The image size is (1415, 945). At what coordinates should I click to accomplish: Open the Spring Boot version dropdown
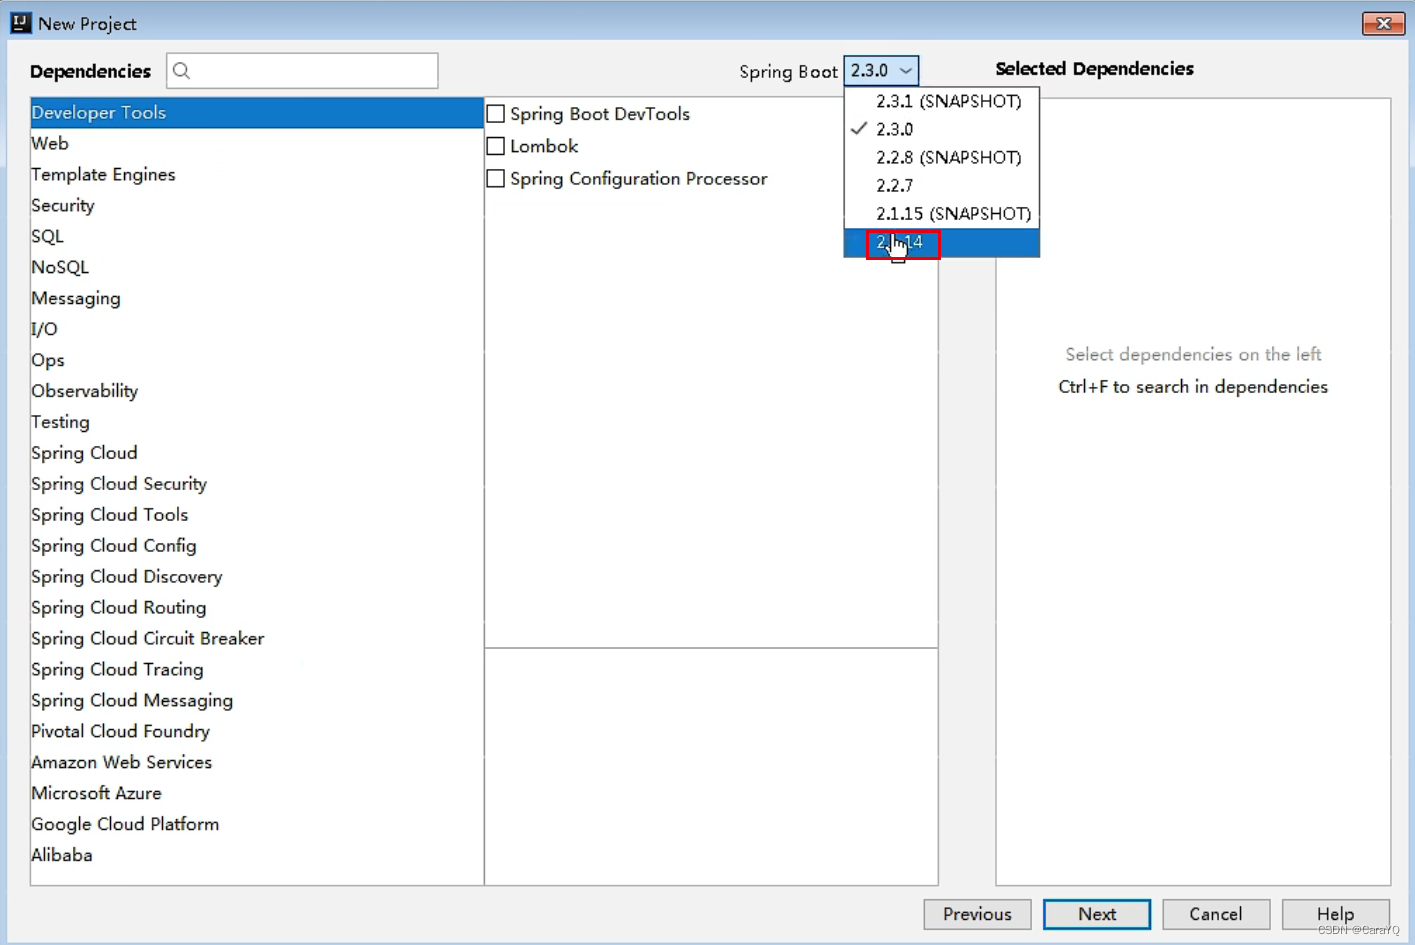(x=881, y=70)
